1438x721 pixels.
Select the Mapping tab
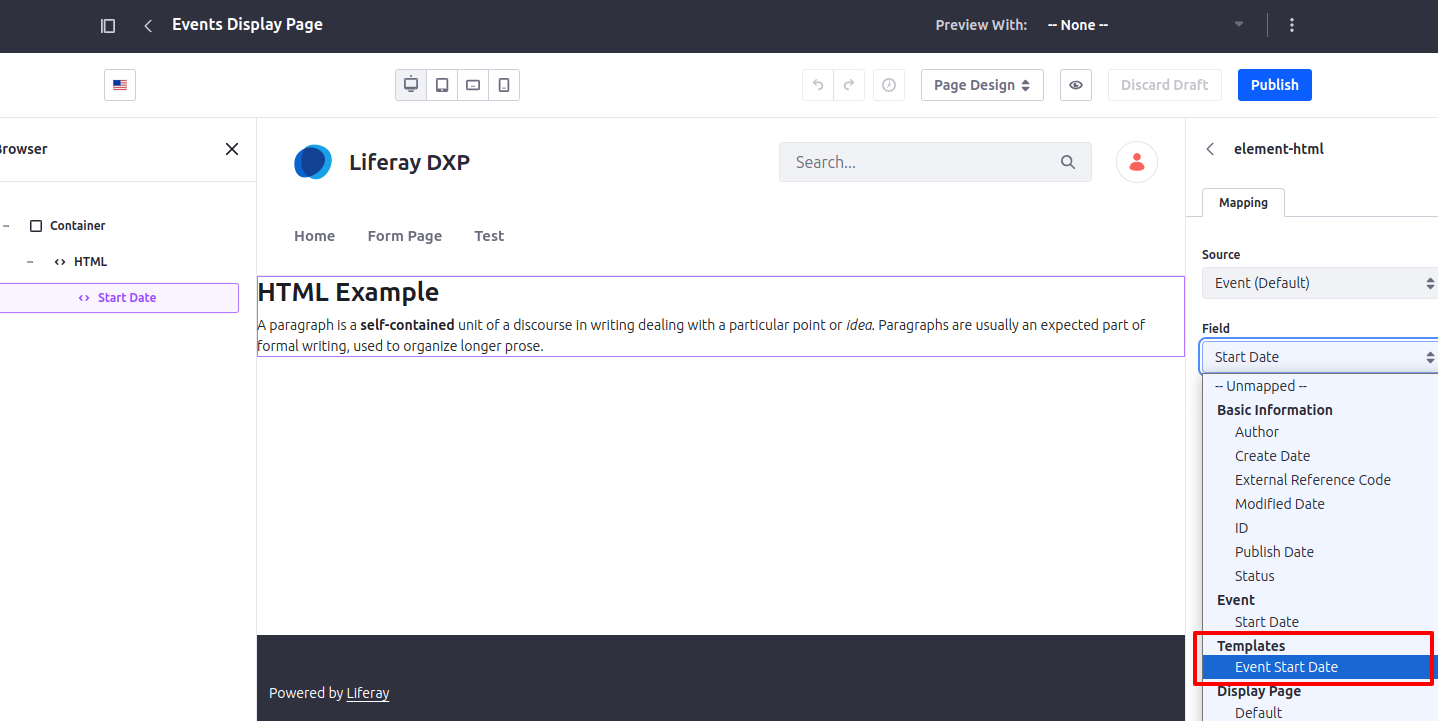[1243, 203]
